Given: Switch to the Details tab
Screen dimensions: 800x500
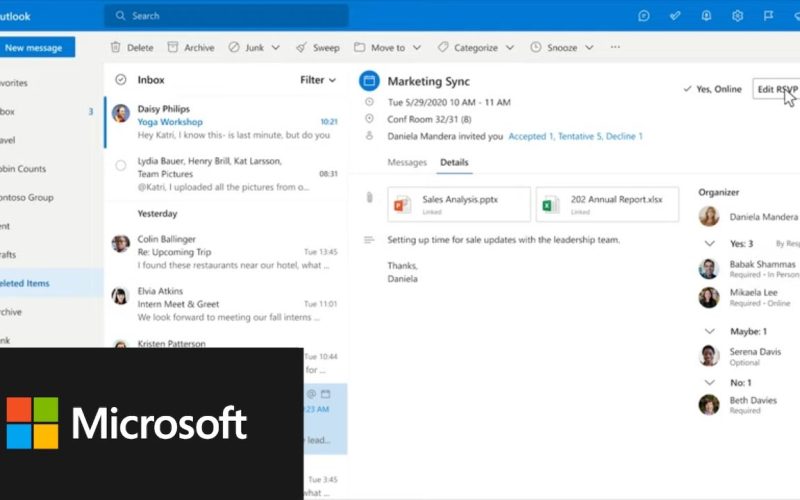Looking at the screenshot, I should point(454,162).
